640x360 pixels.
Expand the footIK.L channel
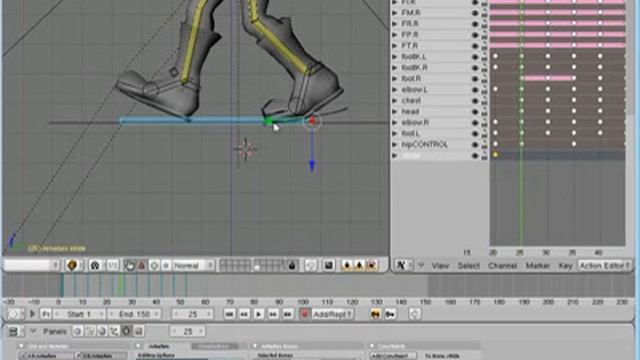click(395, 57)
